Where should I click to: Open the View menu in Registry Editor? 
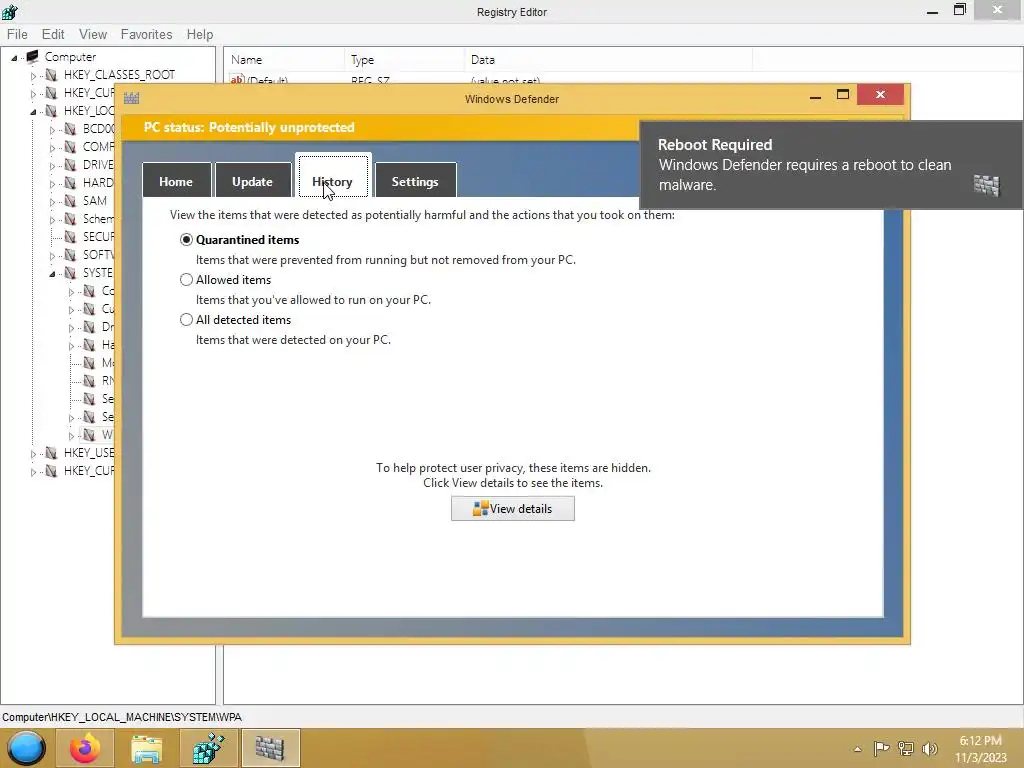(93, 35)
